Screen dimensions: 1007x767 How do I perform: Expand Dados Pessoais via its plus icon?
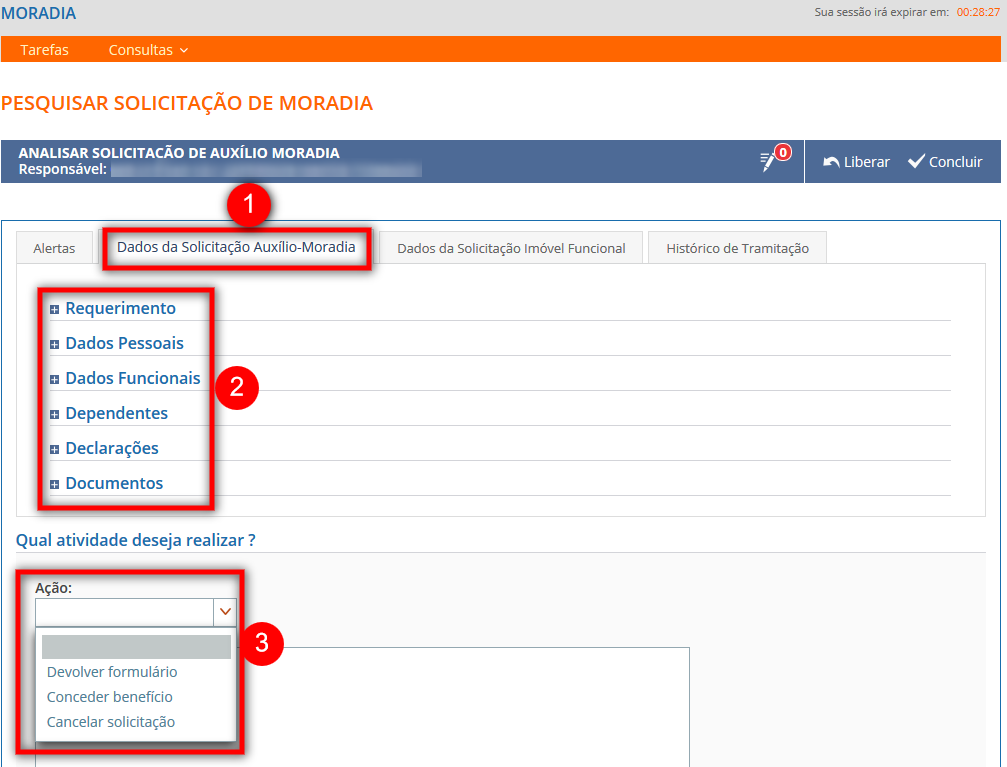pos(55,344)
